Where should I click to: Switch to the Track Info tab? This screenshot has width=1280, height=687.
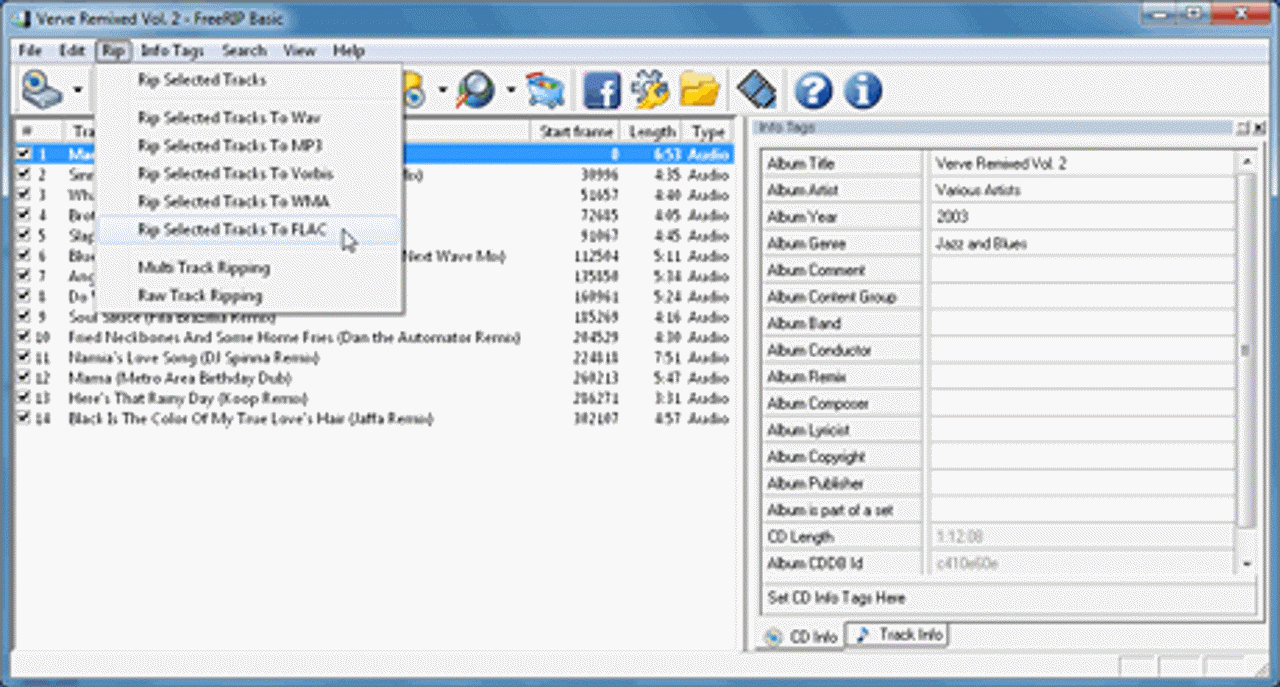[898, 634]
